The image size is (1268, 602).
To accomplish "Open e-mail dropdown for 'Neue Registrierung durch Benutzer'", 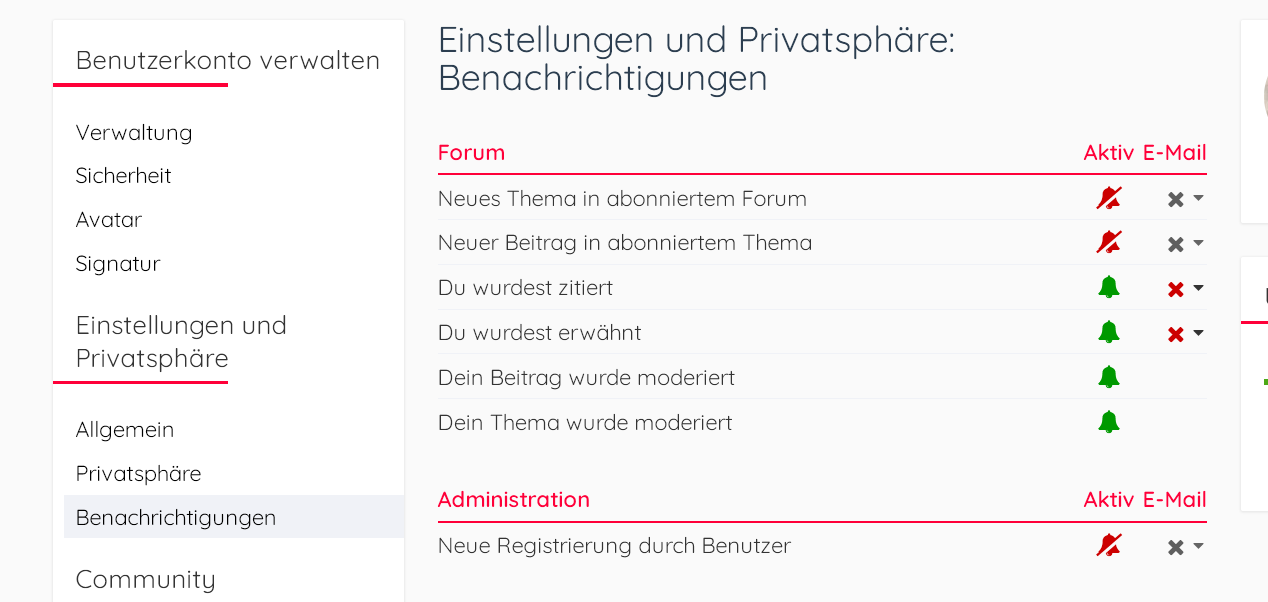I will pos(1185,546).
